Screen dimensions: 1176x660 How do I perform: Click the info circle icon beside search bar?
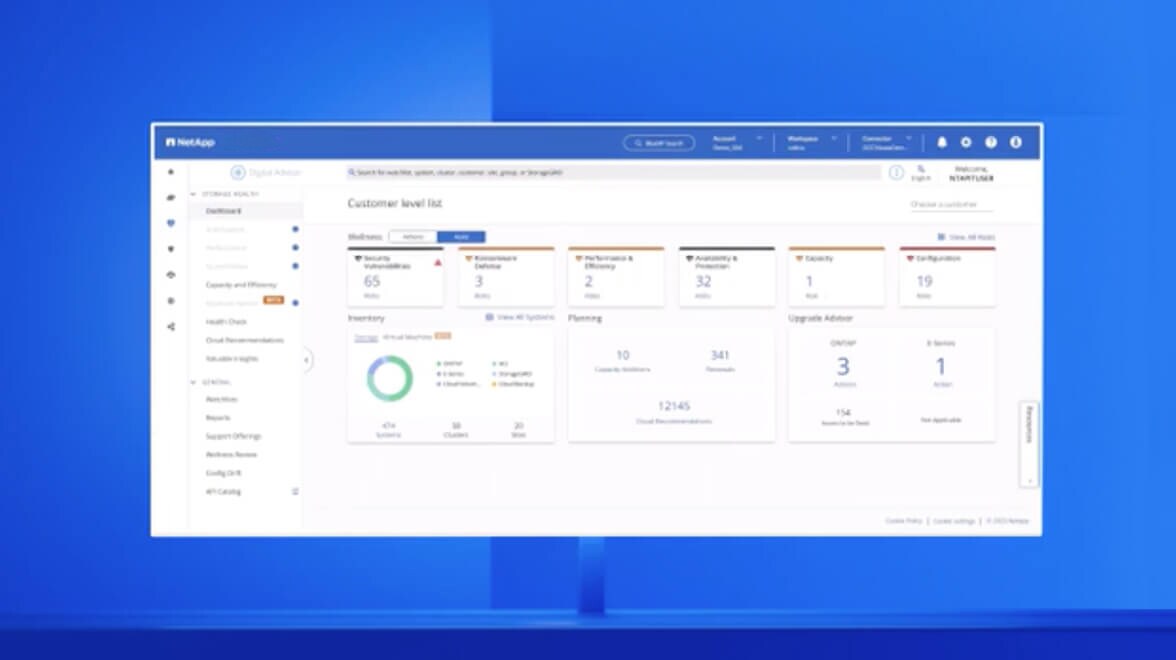[896, 173]
